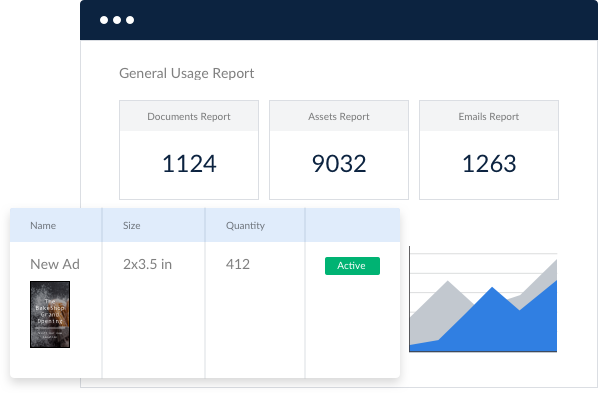The width and height of the screenshot is (598, 393).
Task: Select the 2x3.5 in size cell
Action: click(x=147, y=264)
